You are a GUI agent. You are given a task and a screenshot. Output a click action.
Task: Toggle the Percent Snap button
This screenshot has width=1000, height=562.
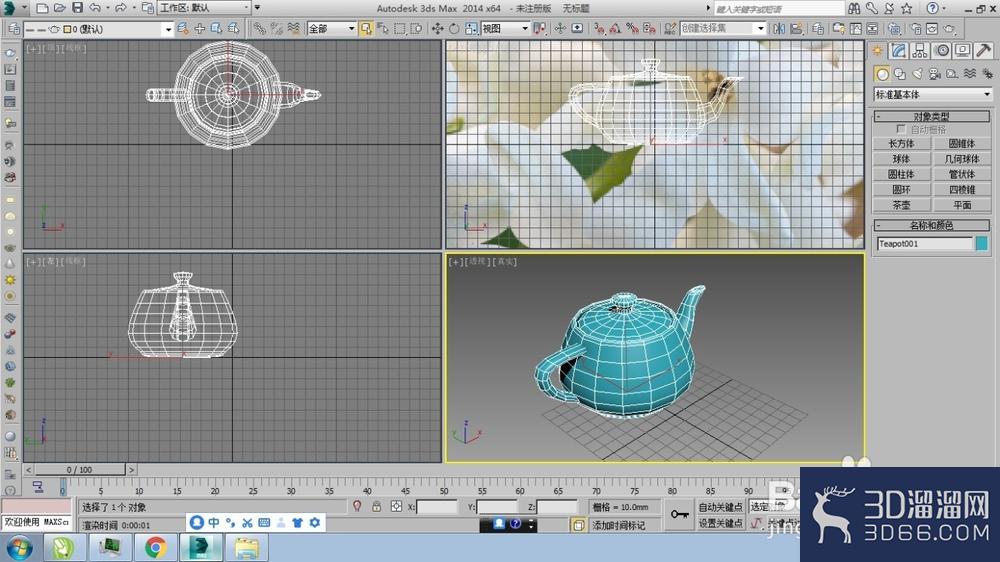632,29
